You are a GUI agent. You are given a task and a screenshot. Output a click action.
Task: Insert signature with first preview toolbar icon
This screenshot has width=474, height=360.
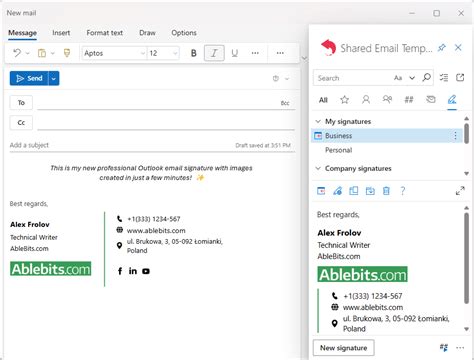tap(321, 191)
